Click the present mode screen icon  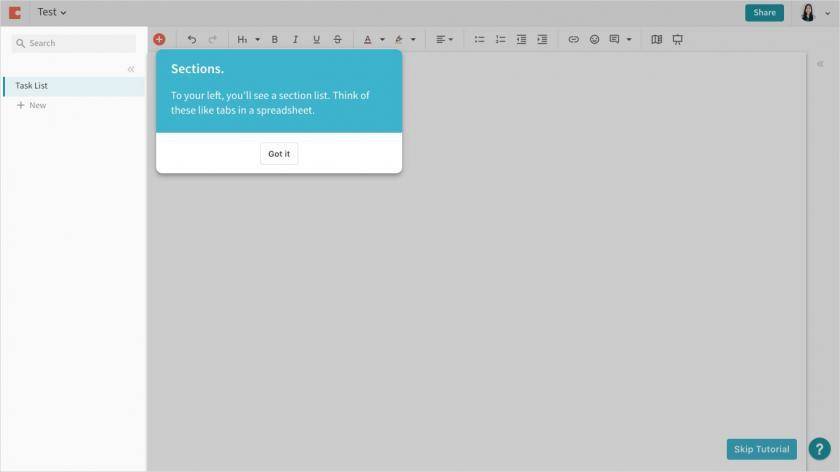(678, 39)
